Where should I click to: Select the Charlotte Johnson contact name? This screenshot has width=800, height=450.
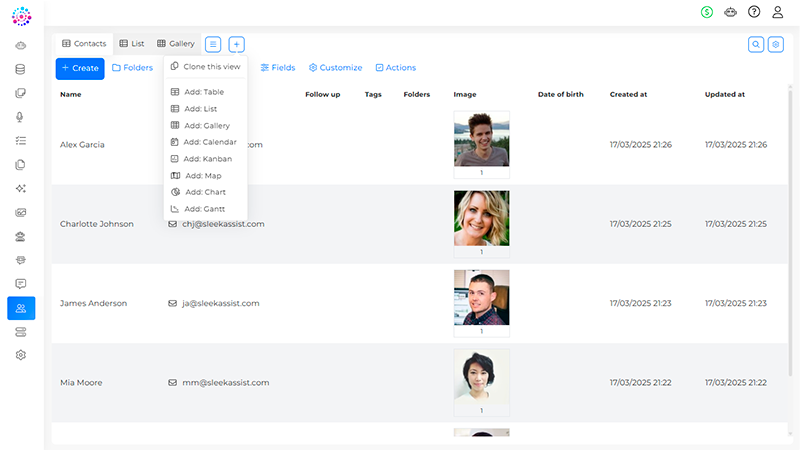click(x=97, y=224)
